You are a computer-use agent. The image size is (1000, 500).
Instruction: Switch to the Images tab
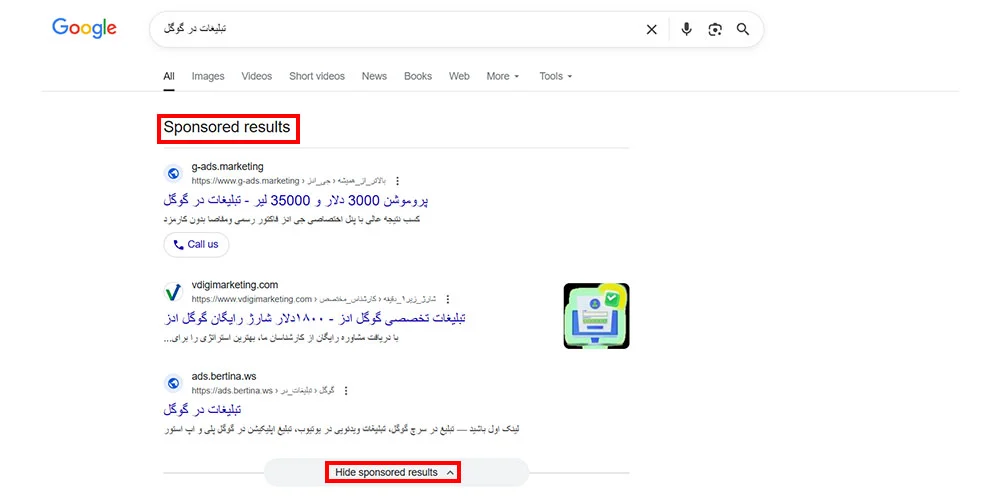208,77
